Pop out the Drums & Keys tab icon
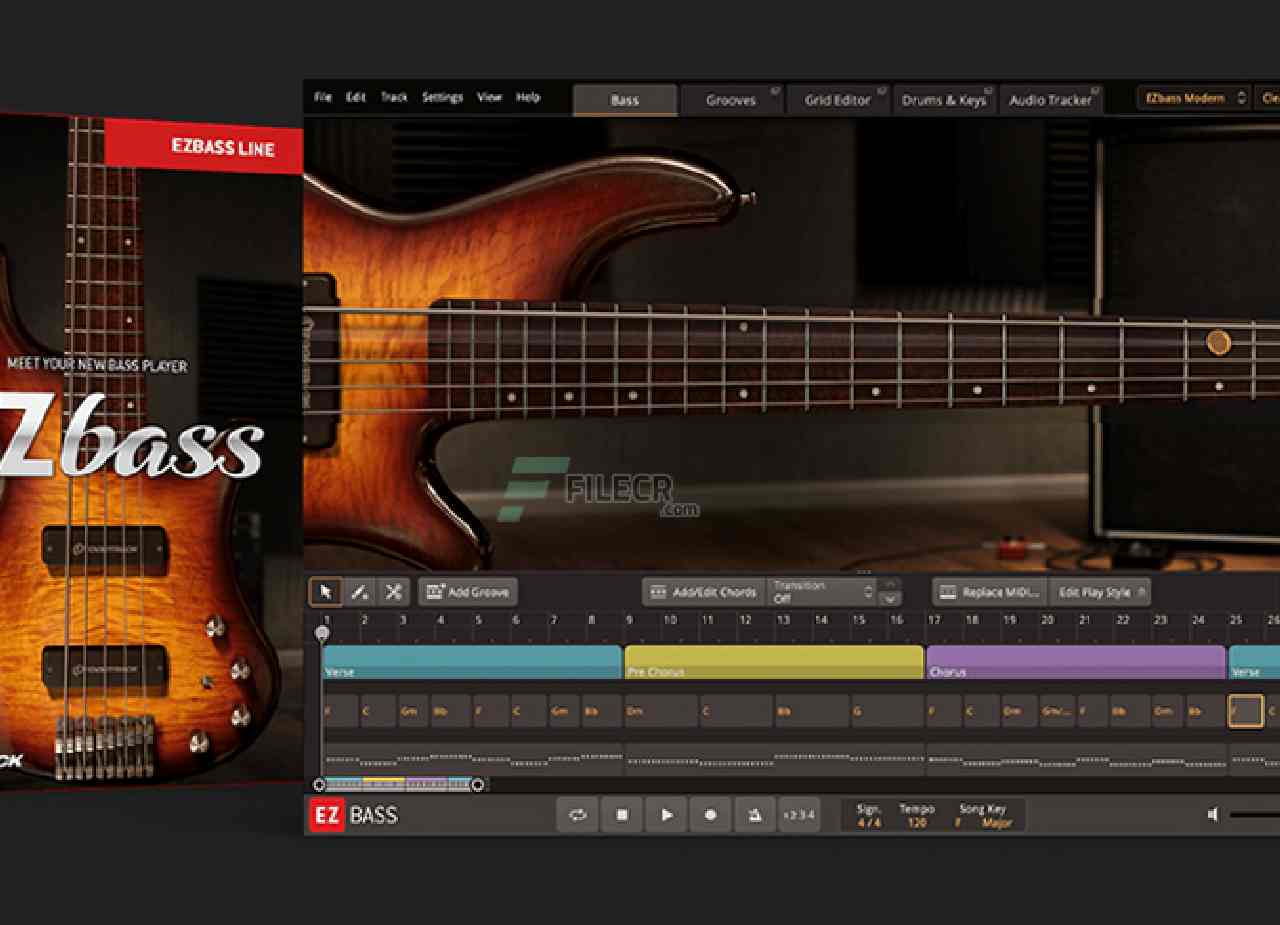The width and height of the screenshot is (1280, 925). coord(989,91)
